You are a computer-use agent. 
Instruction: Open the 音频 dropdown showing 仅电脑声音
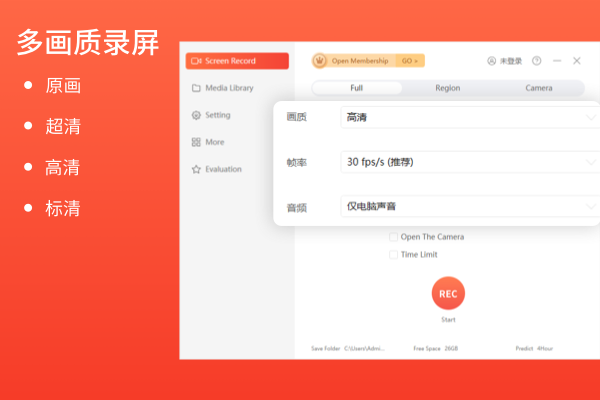470,206
